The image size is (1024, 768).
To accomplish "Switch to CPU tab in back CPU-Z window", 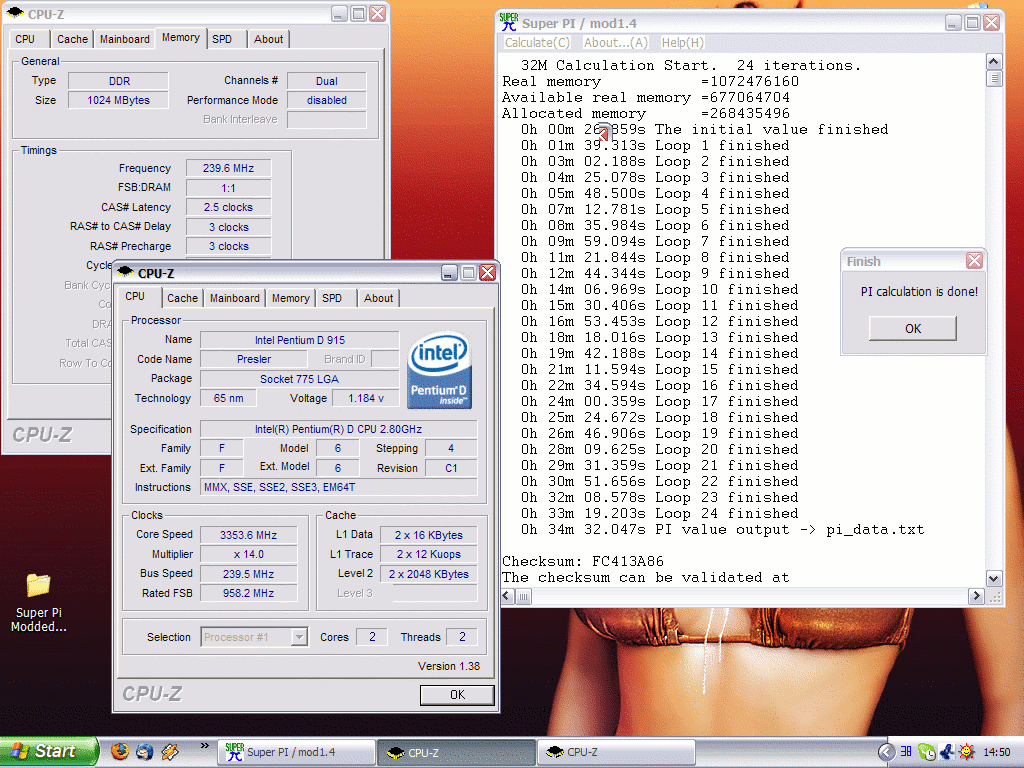I will (25, 39).
